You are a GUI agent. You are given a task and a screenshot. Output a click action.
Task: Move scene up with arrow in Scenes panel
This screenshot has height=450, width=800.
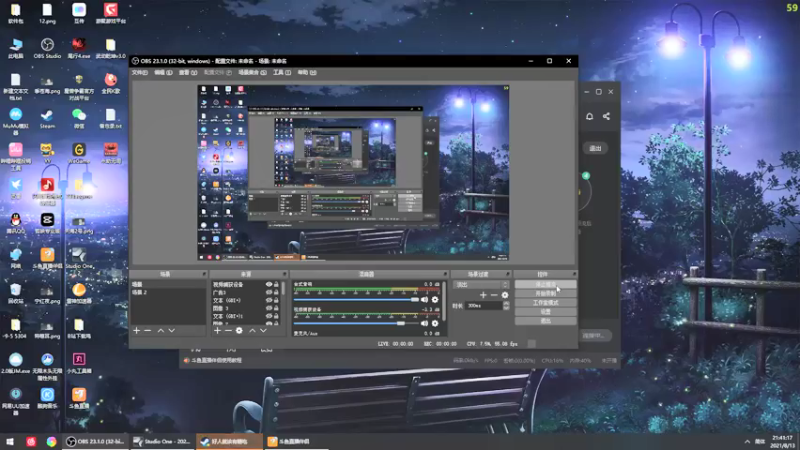(x=161, y=331)
